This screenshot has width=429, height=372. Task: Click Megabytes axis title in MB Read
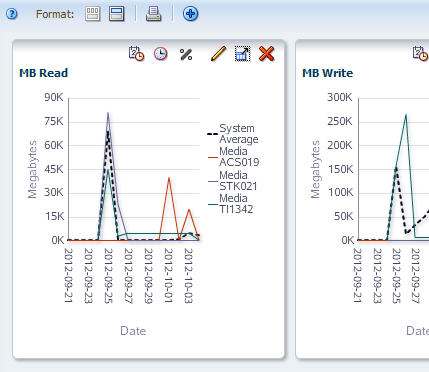[32, 169]
